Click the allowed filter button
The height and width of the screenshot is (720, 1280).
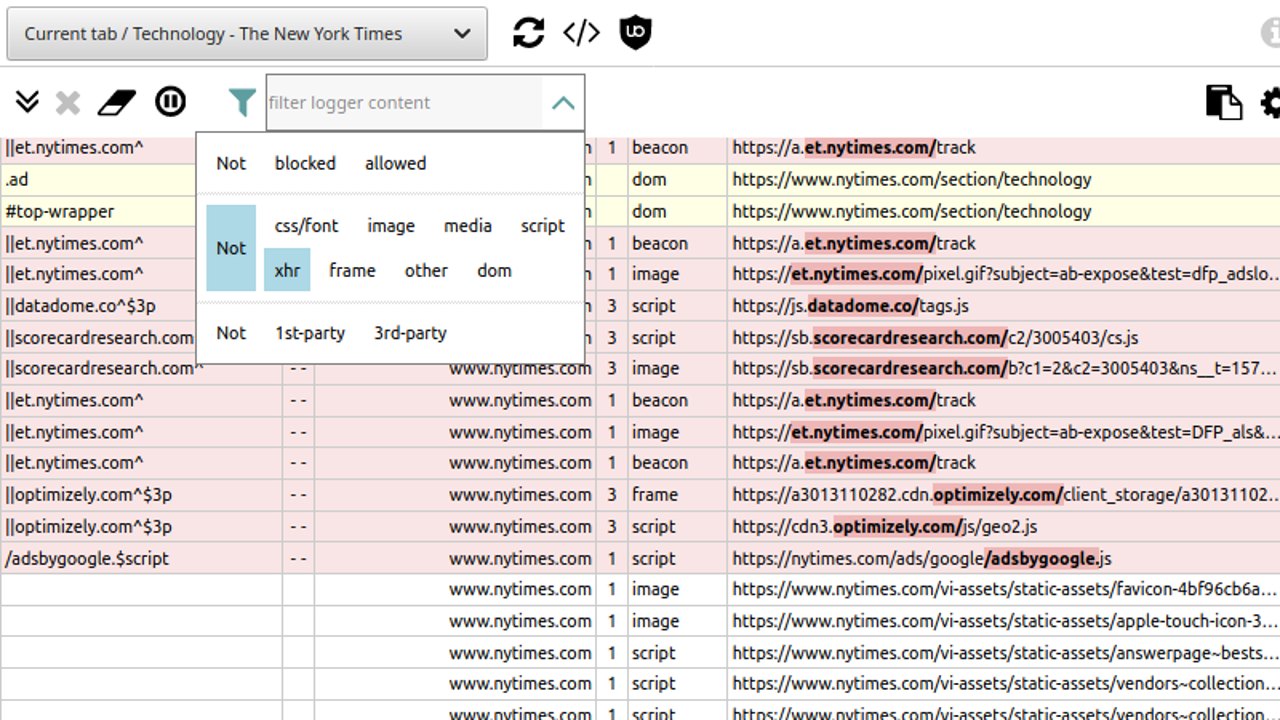tap(394, 163)
